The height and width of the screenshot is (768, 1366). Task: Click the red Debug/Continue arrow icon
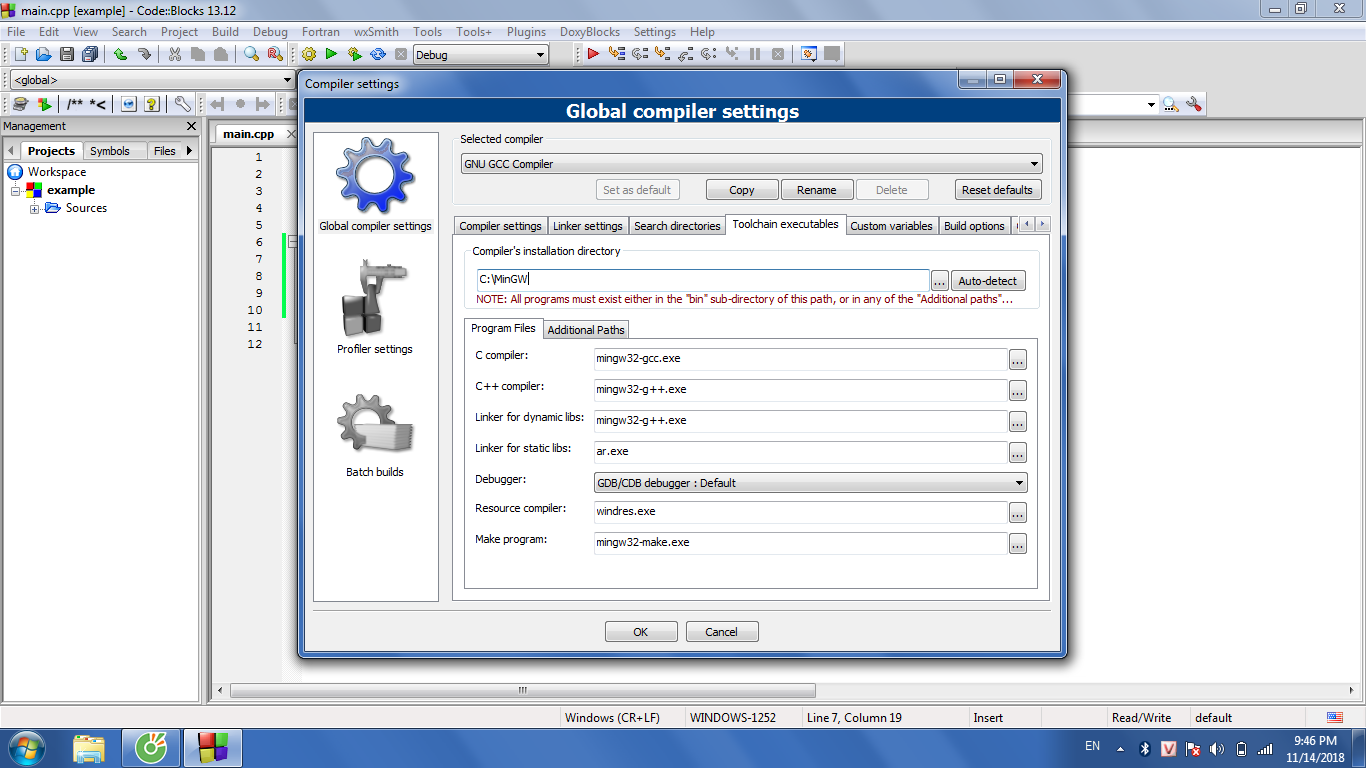[593, 54]
